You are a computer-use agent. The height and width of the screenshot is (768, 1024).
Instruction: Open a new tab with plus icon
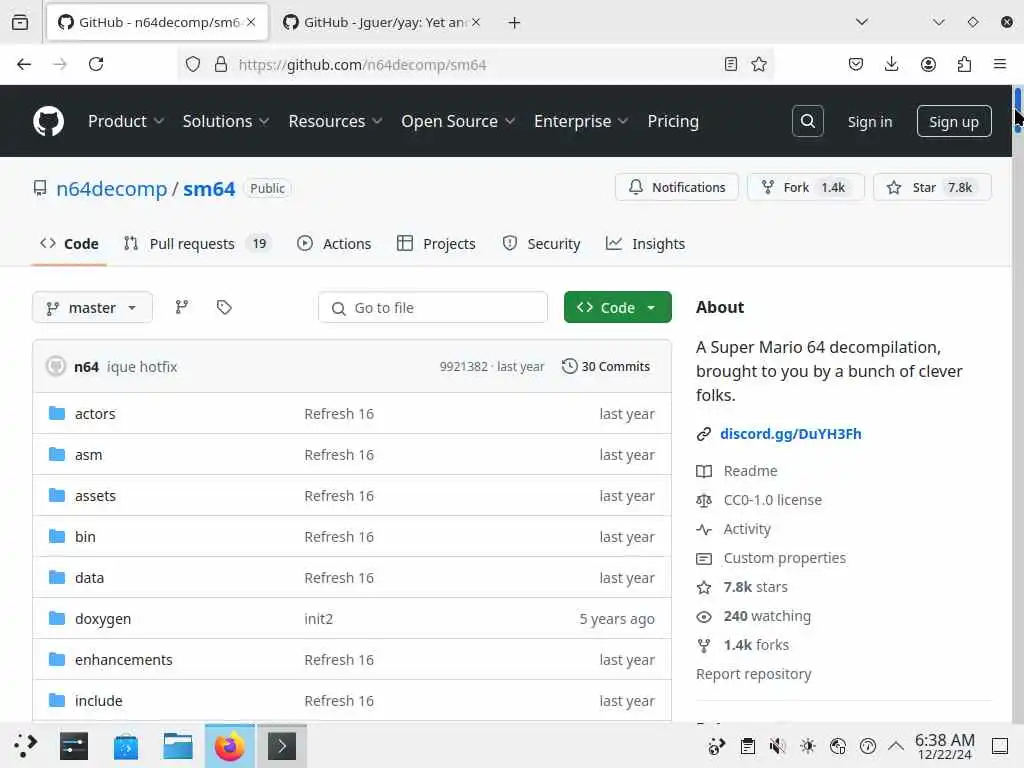tap(515, 23)
